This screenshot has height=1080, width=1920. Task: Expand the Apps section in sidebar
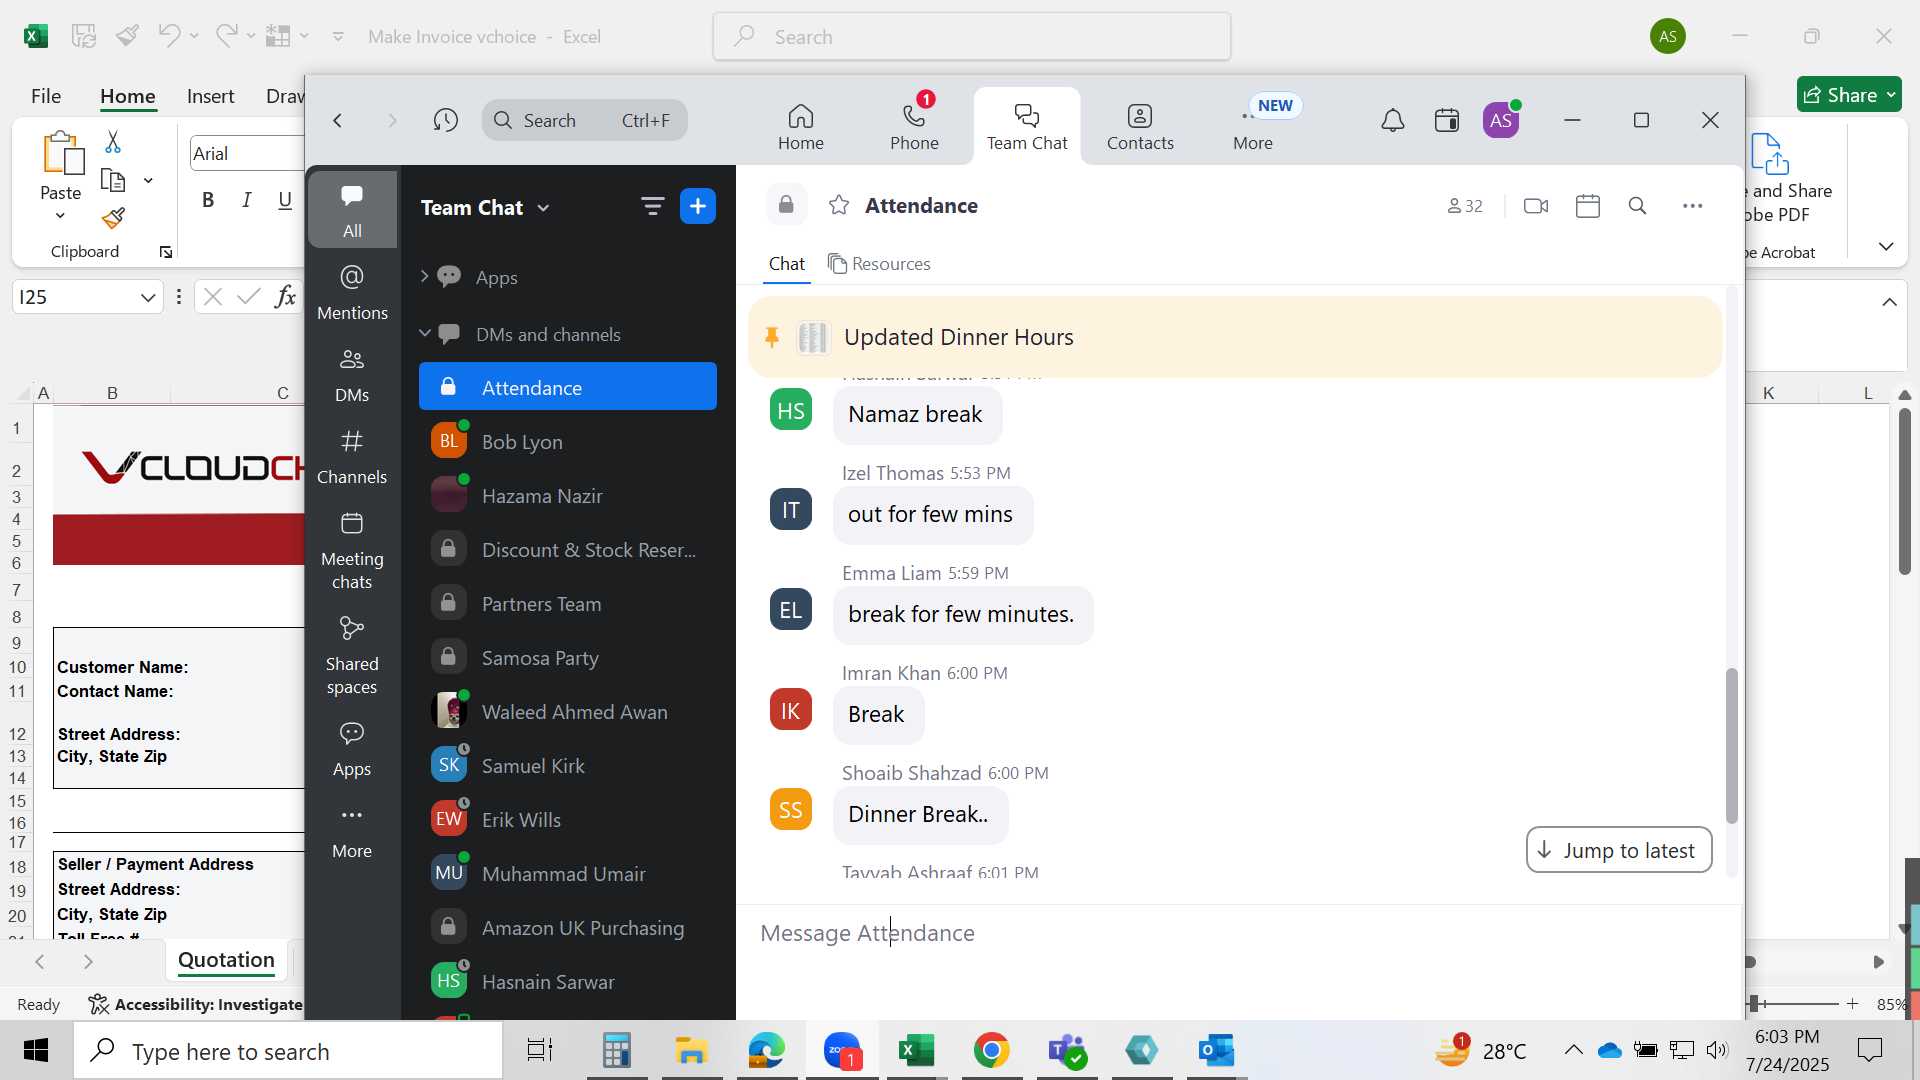point(424,277)
